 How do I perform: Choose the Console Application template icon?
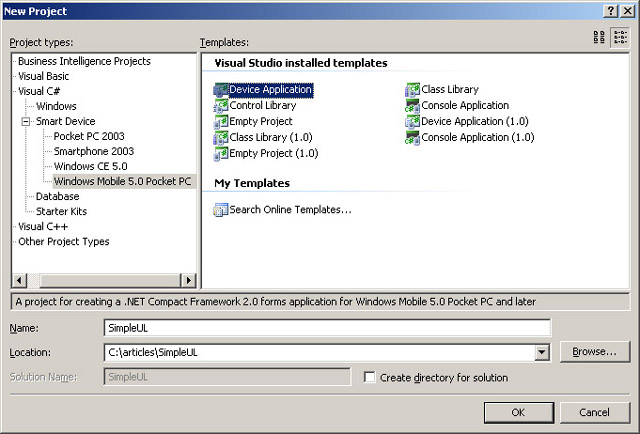tap(412, 106)
